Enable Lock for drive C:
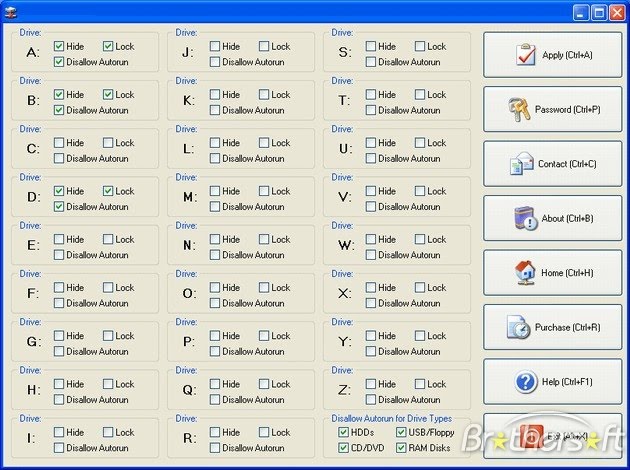Screen dimensions: 630x470 (x=108, y=143)
